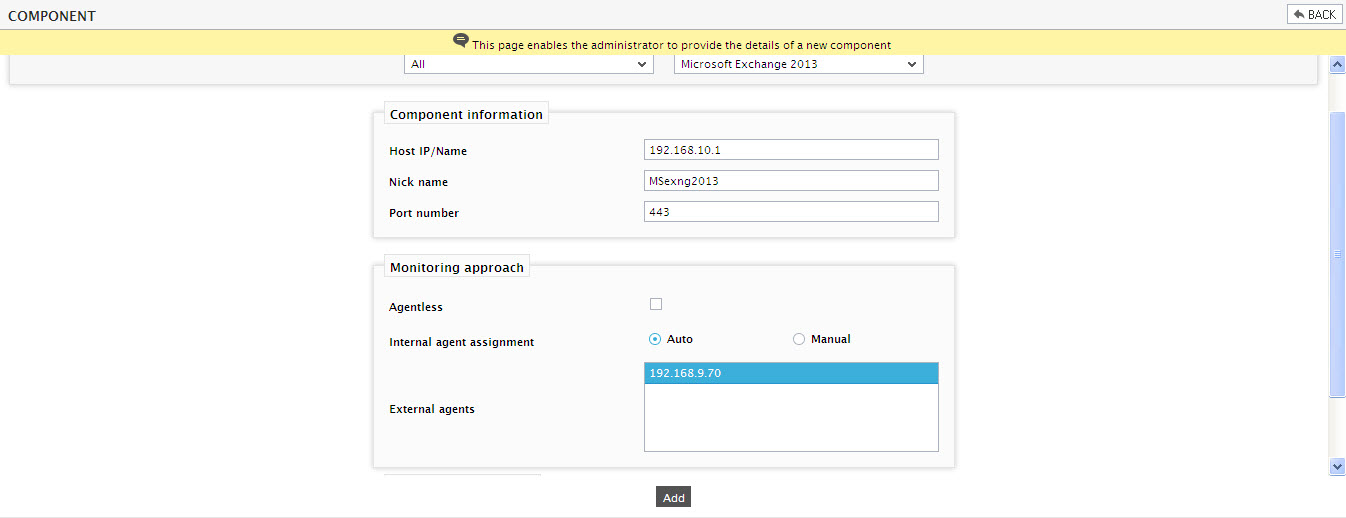Enable the Agentless checkbox
The height and width of the screenshot is (518, 1346).
[x=656, y=304]
